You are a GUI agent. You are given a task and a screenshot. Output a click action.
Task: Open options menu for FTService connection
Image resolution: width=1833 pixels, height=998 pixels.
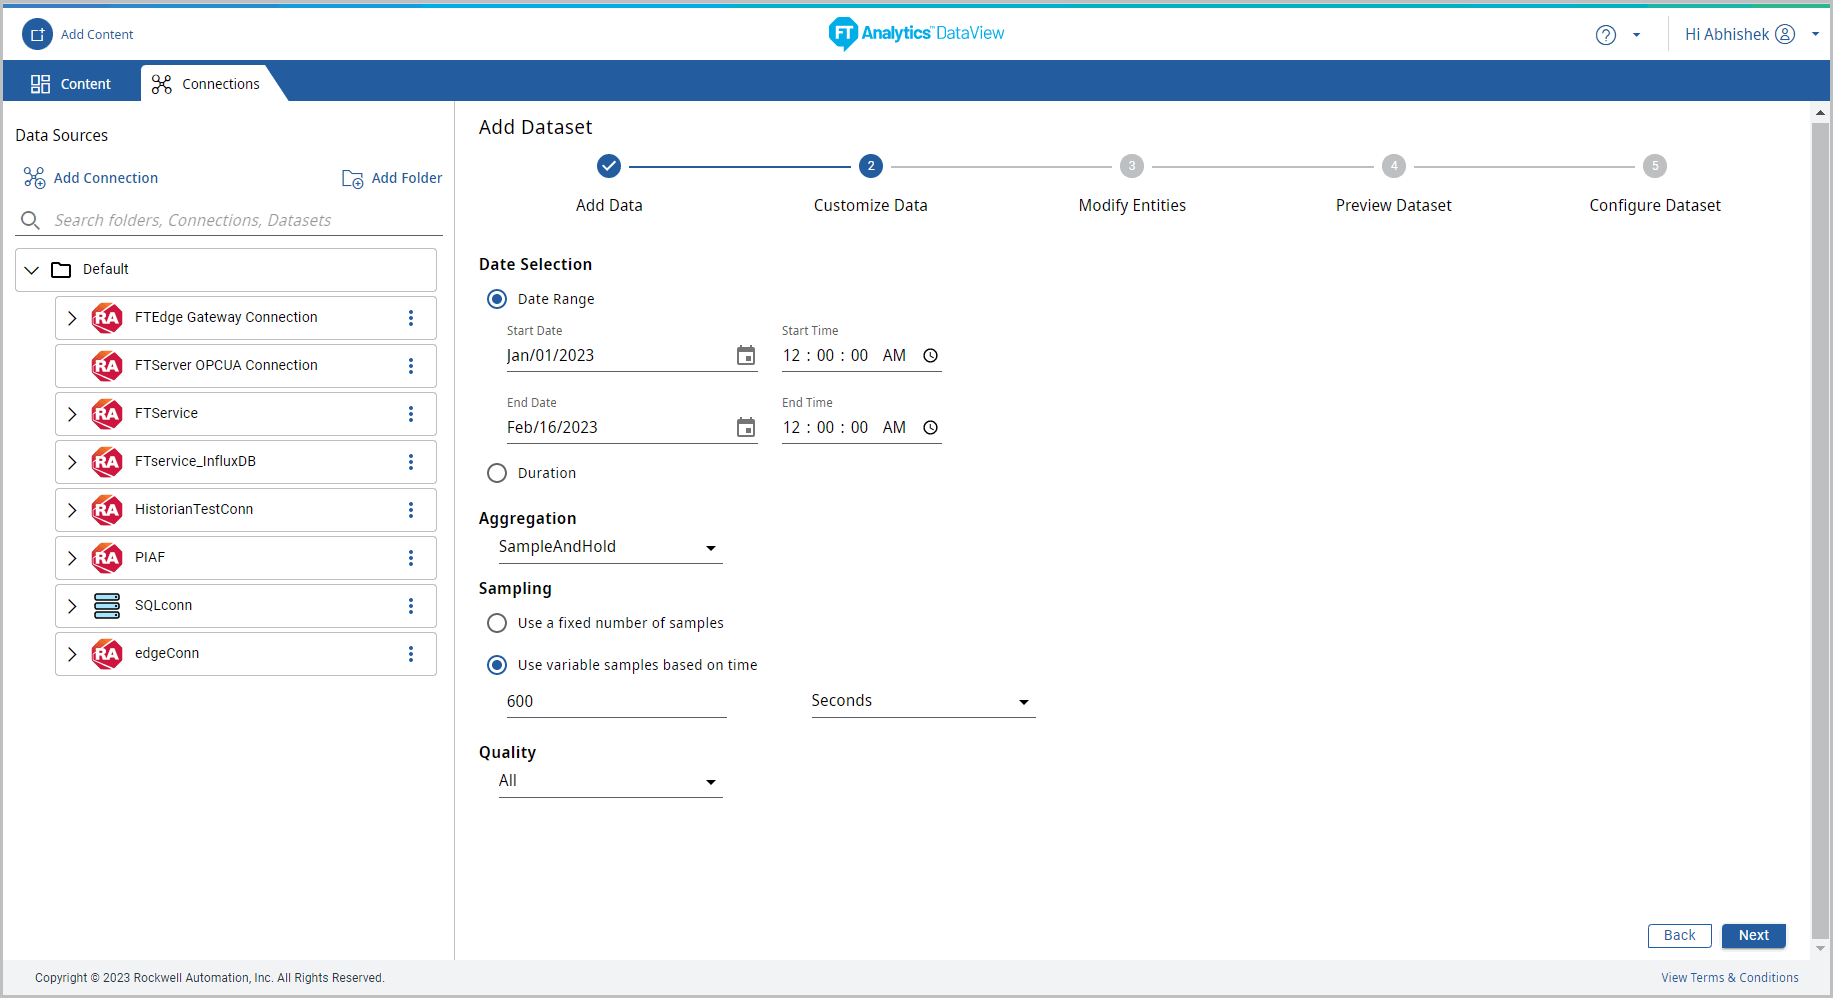[411, 414]
